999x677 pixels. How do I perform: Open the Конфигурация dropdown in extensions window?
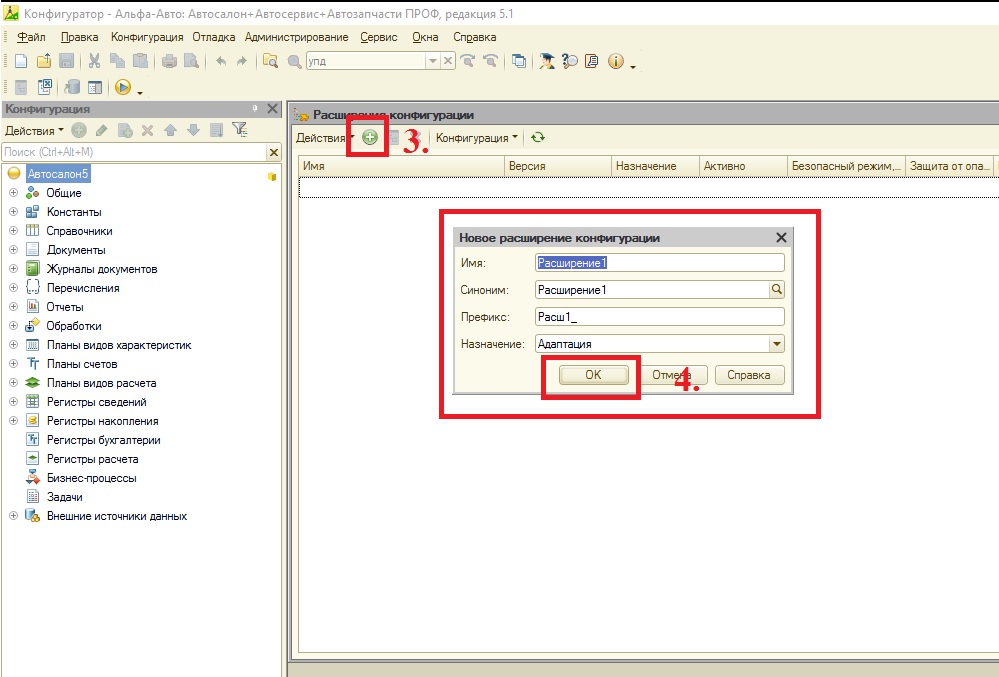pyautogui.click(x=476, y=138)
